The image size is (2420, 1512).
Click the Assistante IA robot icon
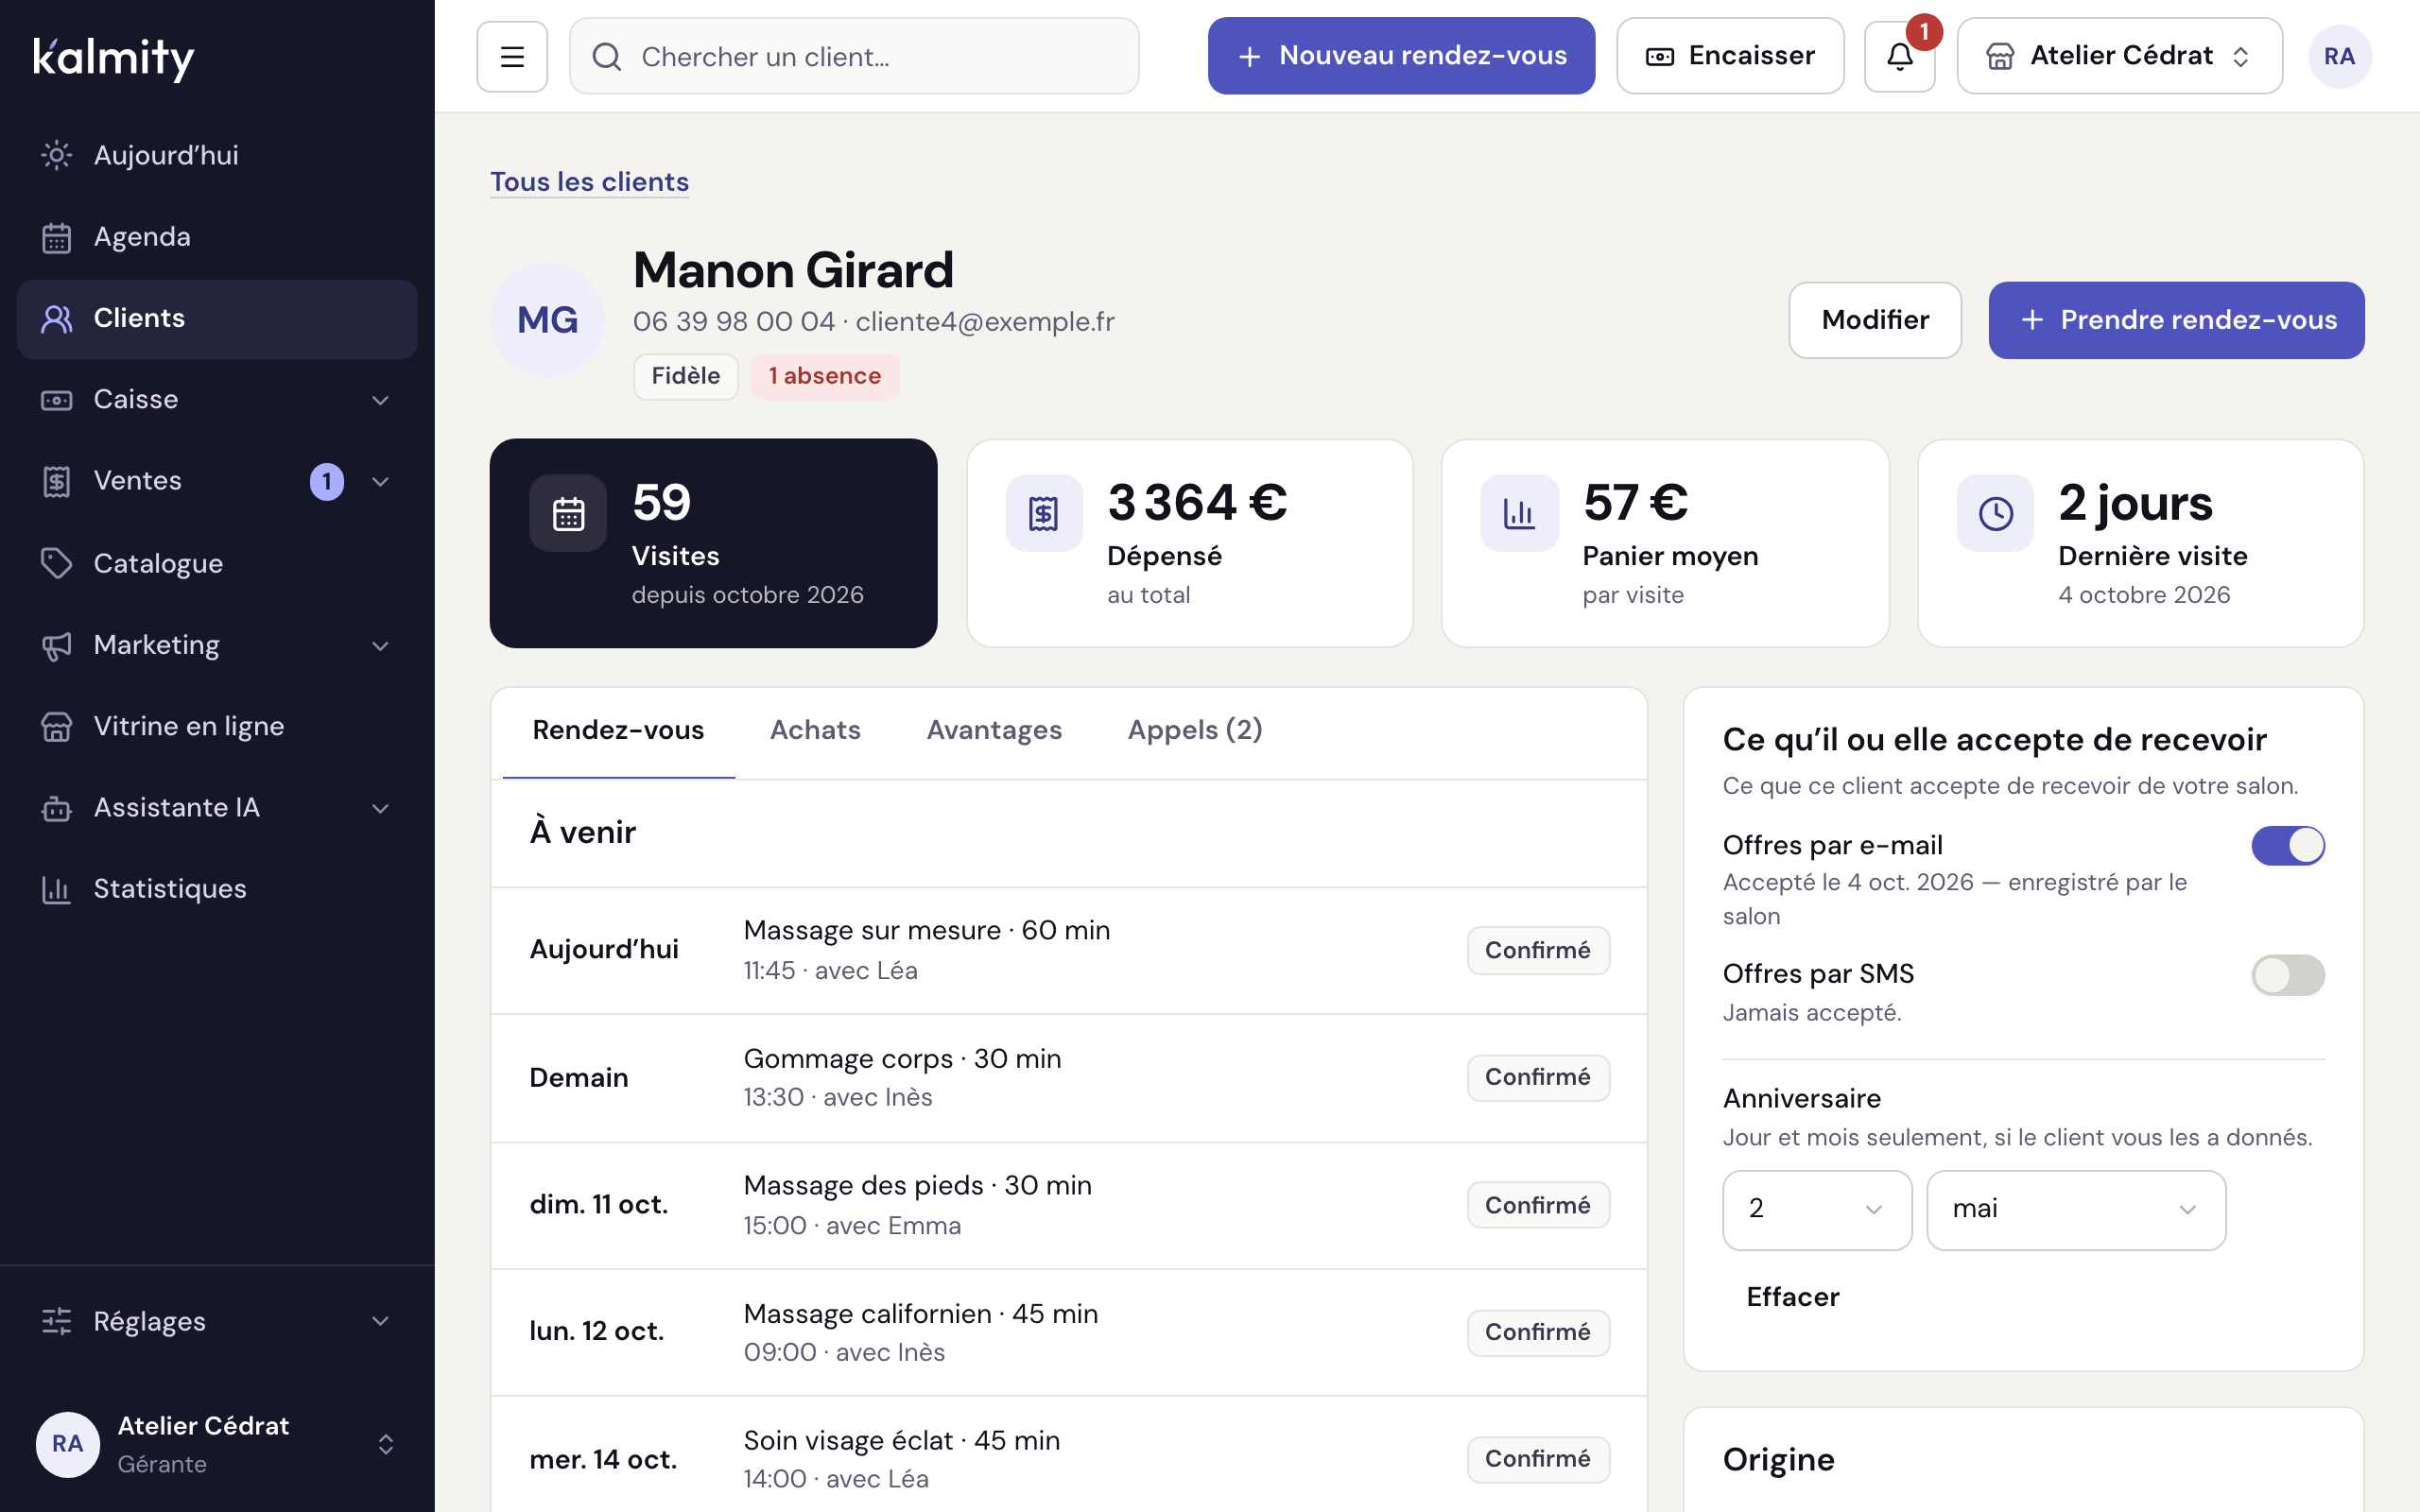coord(56,808)
